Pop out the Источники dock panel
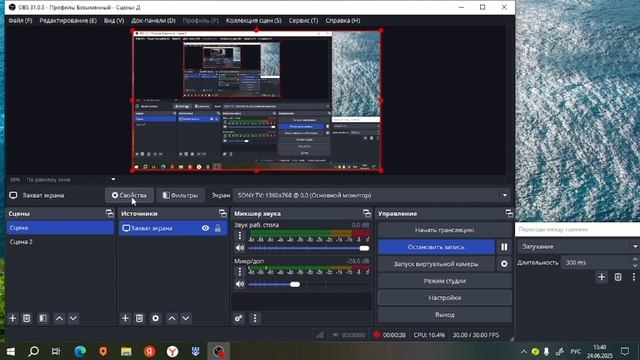Screen dimensions: 640x360 (222, 213)
